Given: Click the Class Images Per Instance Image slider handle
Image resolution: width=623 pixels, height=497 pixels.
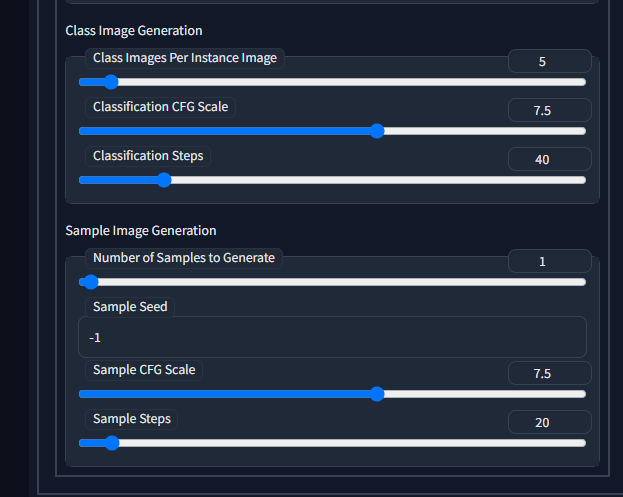Looking at the screenshot, I should 112,82.
